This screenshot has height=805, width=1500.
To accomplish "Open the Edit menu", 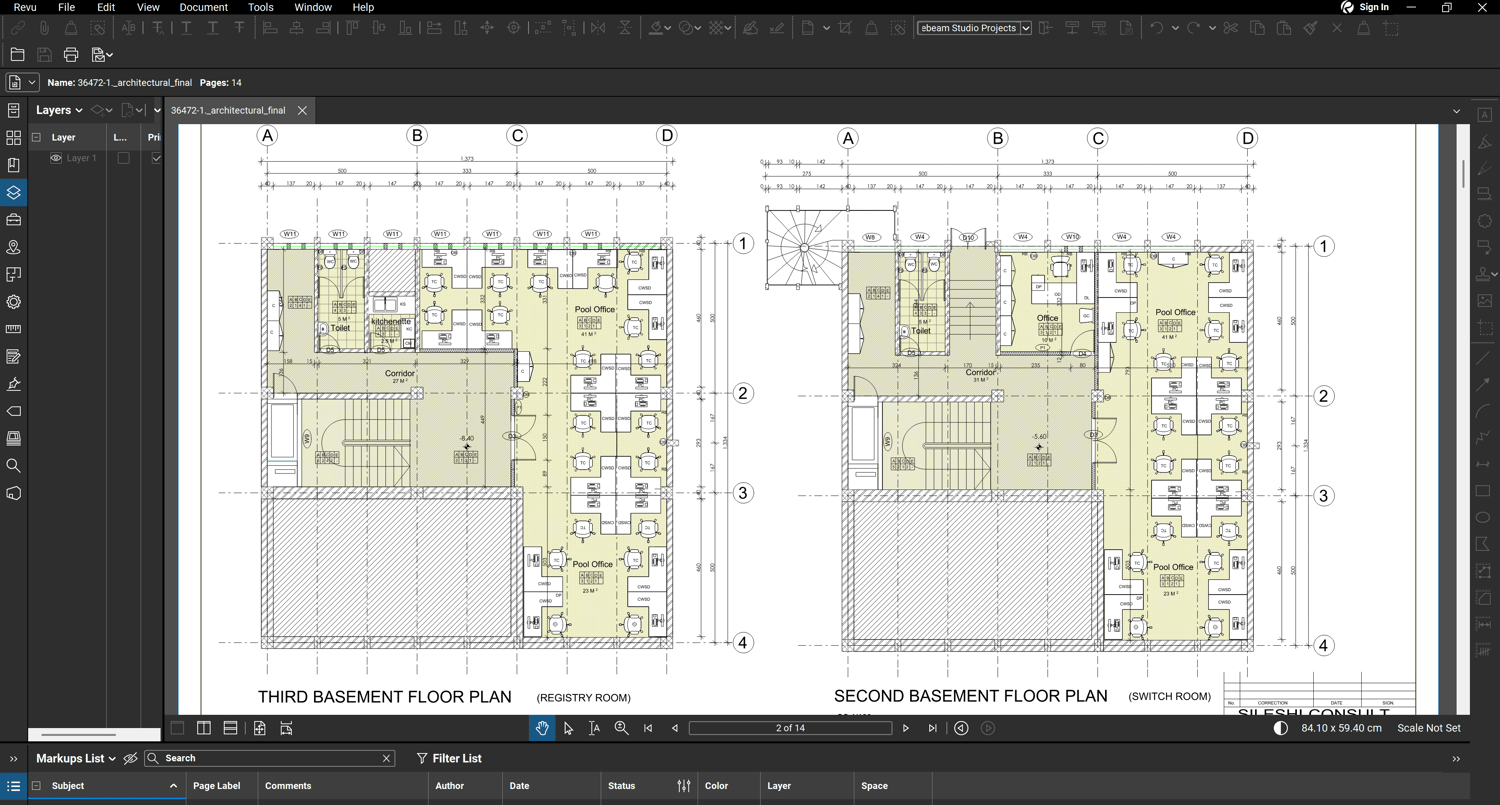I will click(x=106, y=7).
